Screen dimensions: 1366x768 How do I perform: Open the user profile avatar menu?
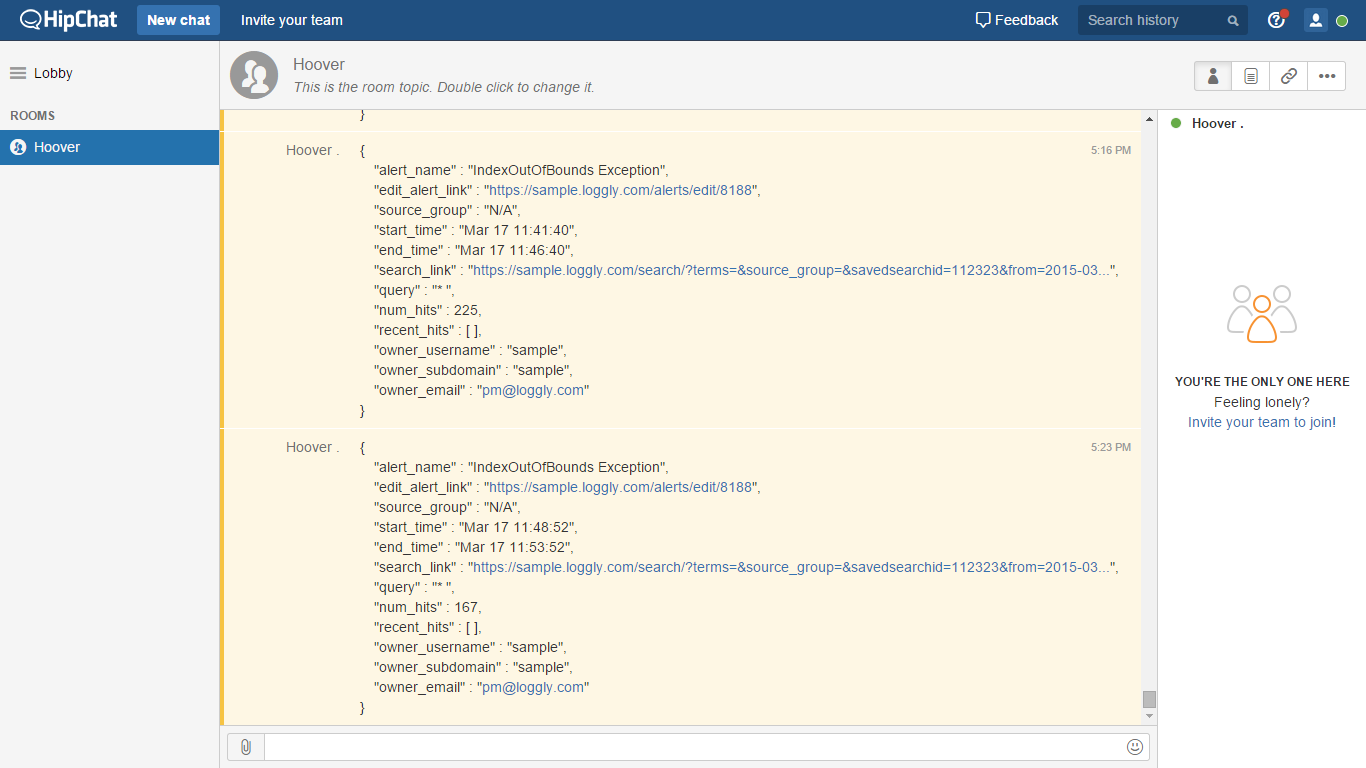pyautogui.click(x=1315, y=20)
